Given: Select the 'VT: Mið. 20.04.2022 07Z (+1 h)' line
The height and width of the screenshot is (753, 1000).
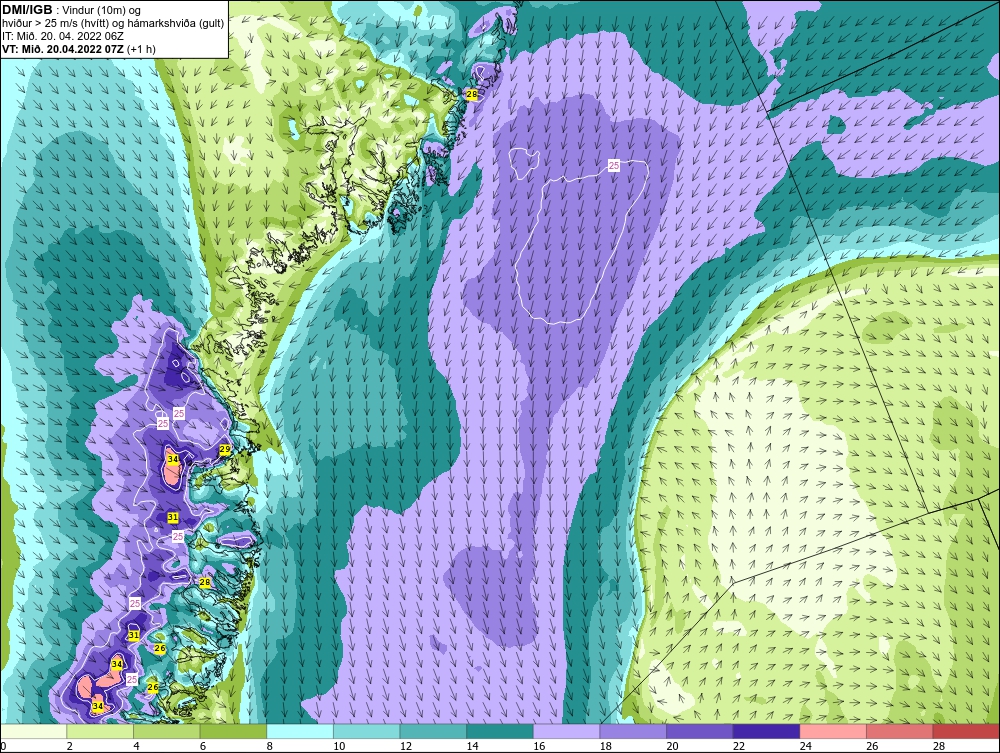Looking at the screenshot, I should [x=79, y=48].
